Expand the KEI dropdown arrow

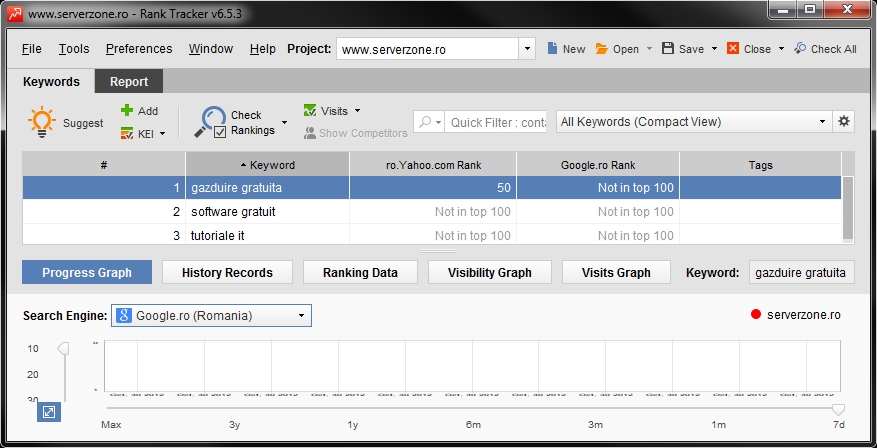pyautogui.click(x=163, y=134)
